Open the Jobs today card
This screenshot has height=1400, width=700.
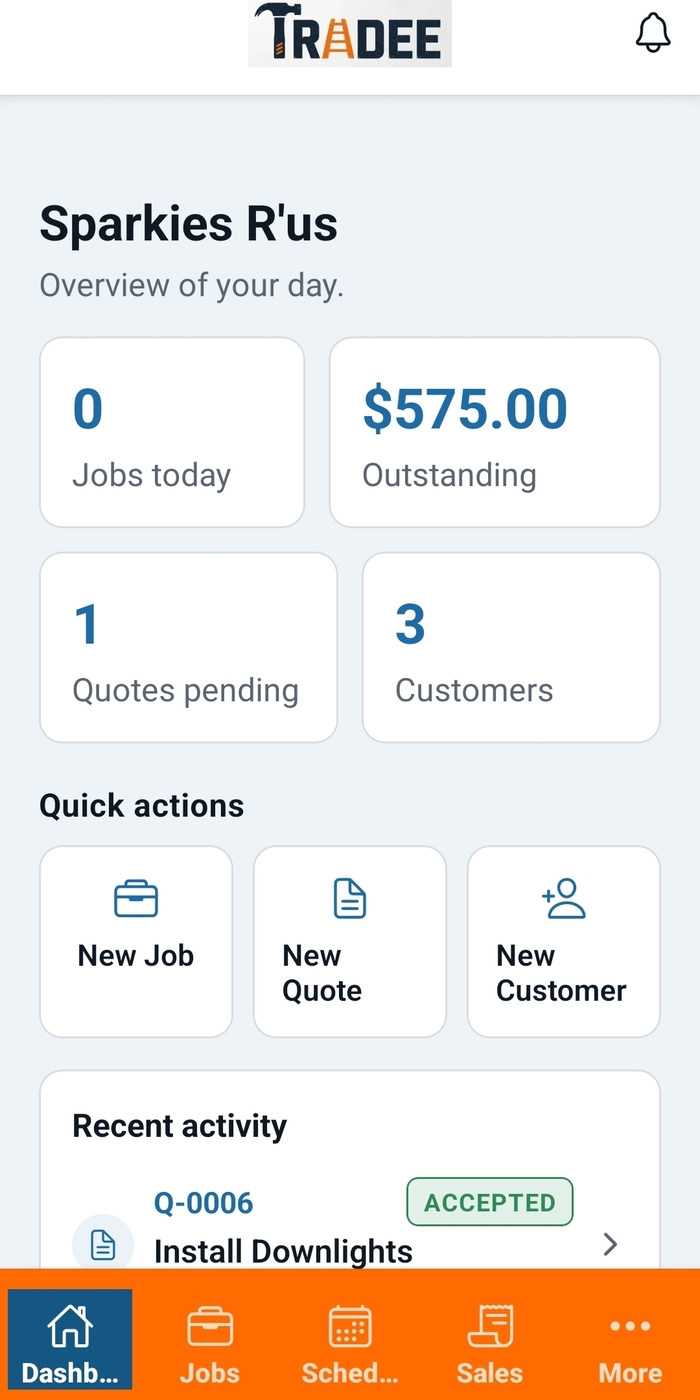pos(172,432)
